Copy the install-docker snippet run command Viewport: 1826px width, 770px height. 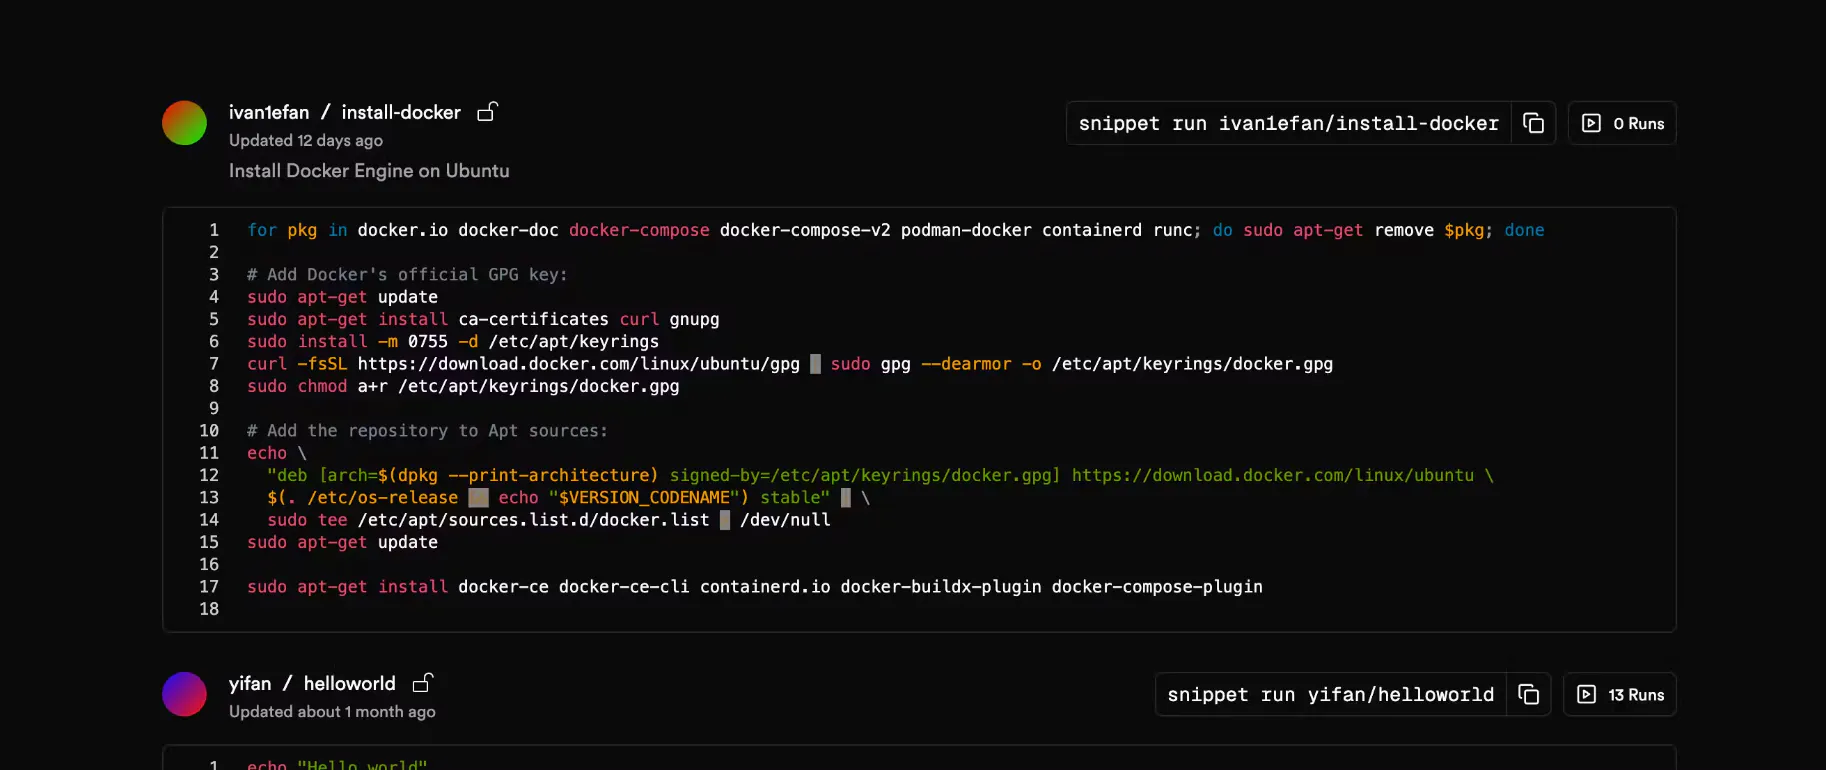[1533, 123]
